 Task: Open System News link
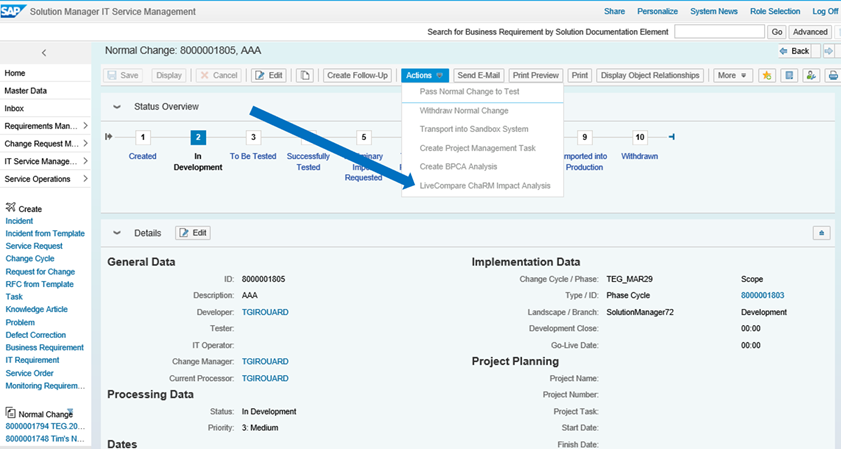click(714, 11)
